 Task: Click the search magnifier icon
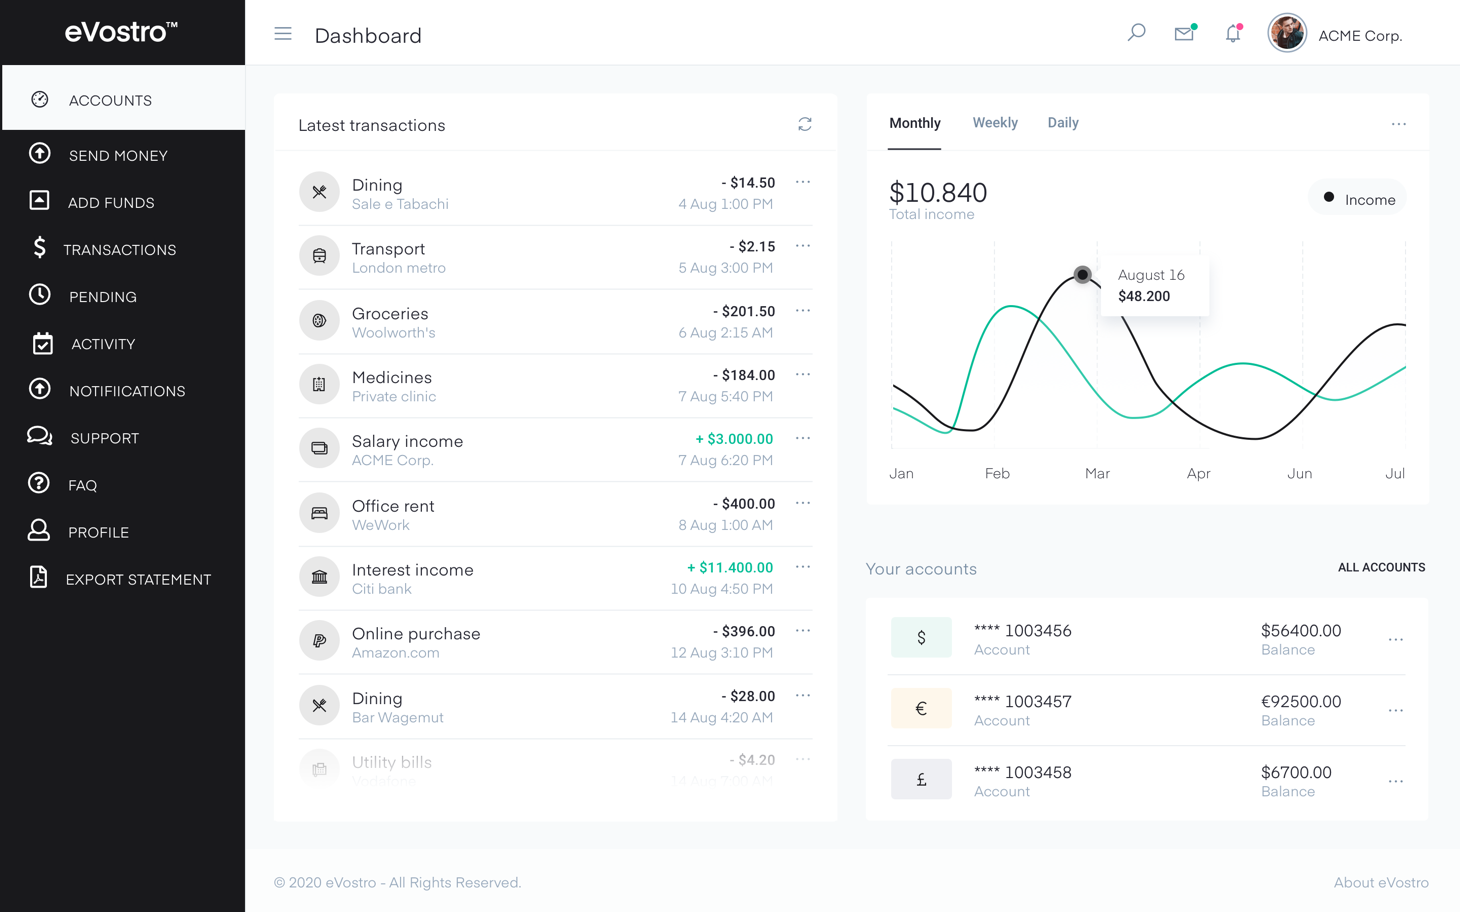pyautogui.click(x=1136, y=33)
